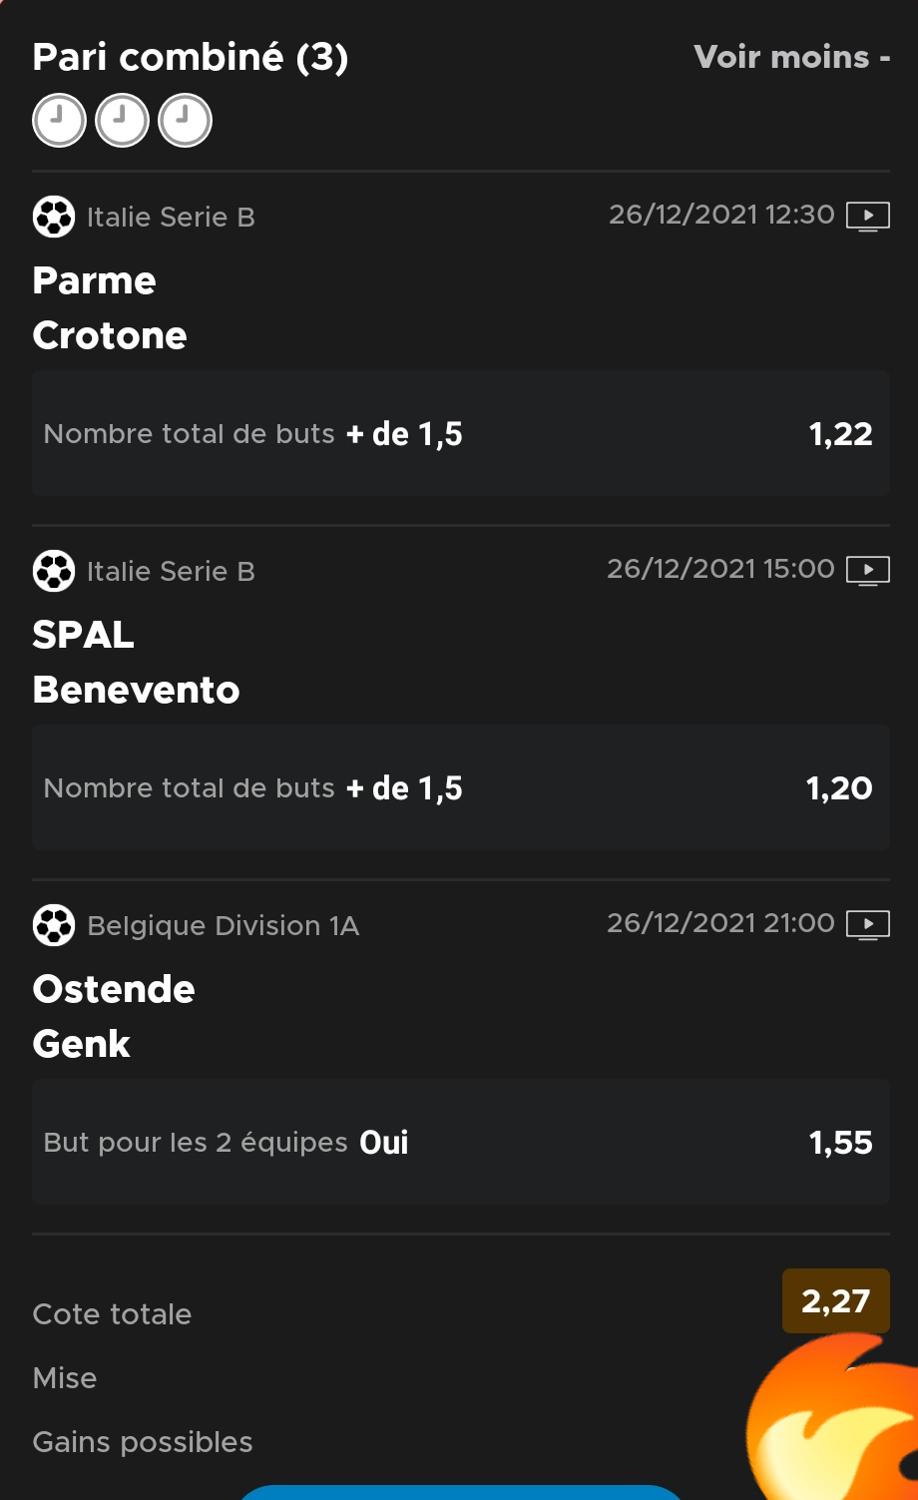Click the Pari combiné (3) heading
The image size is (918, 1500).
[x=190, y=57]
